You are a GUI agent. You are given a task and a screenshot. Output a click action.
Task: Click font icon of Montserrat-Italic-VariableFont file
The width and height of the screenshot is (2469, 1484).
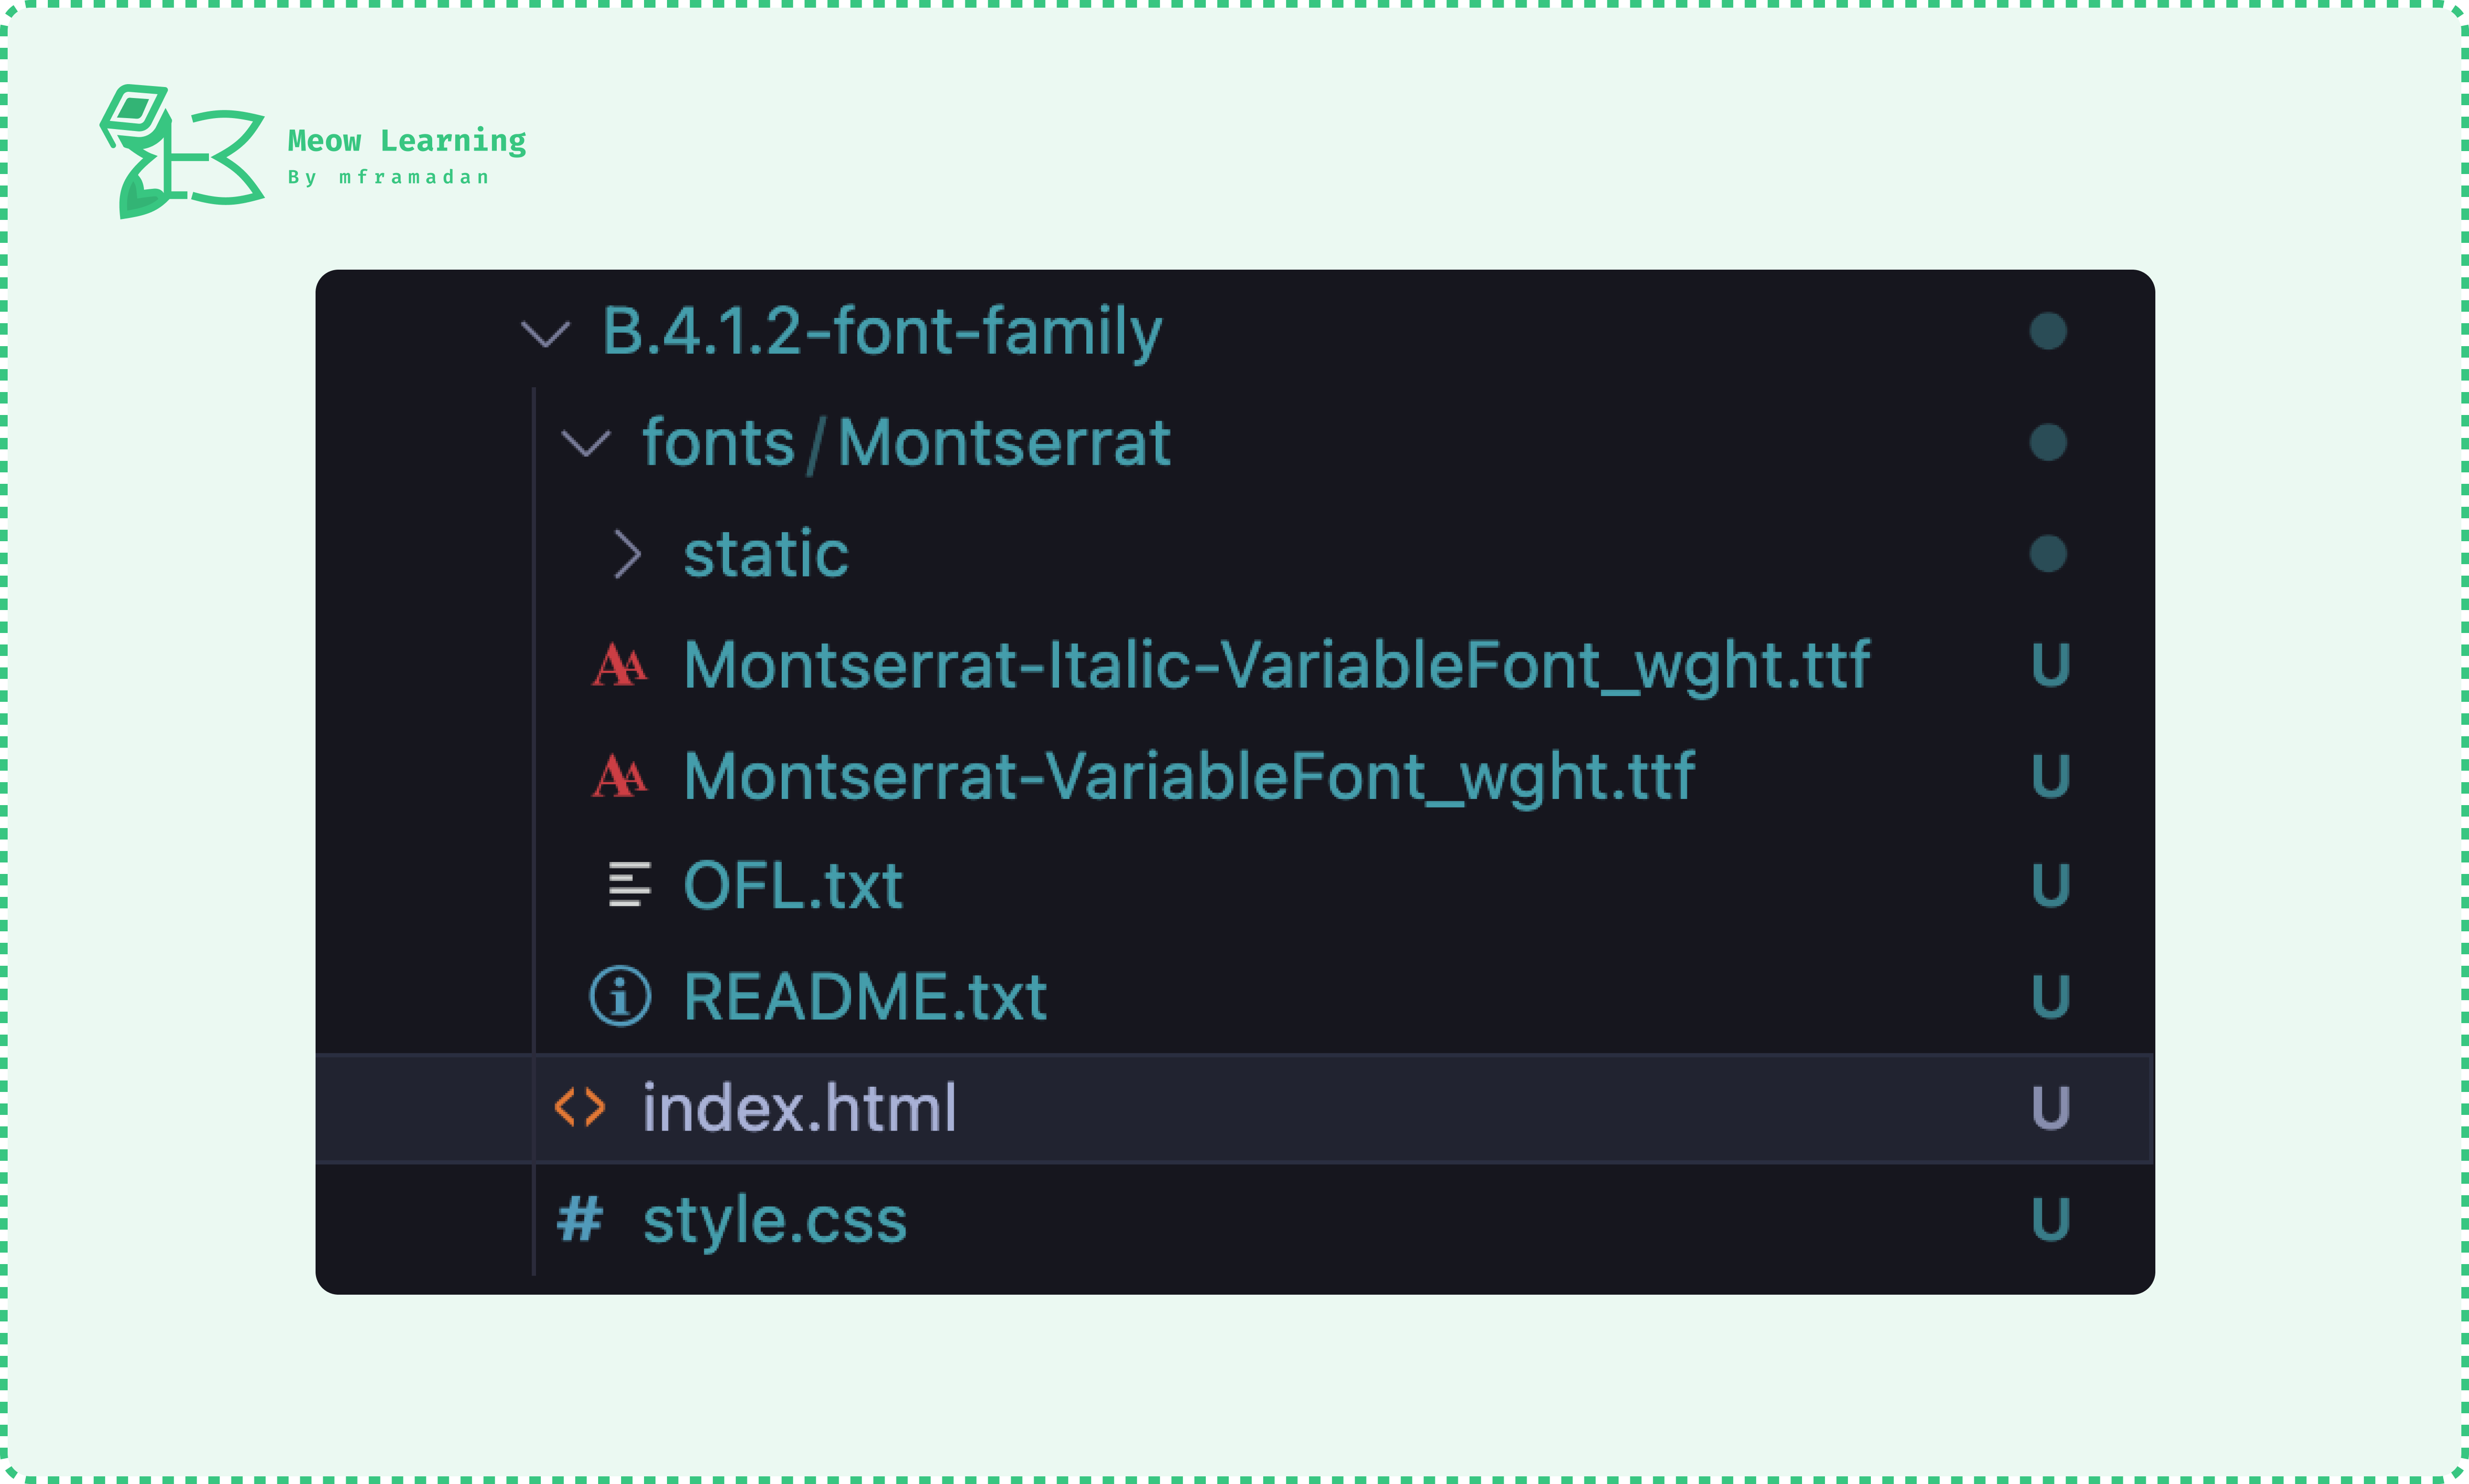coord(620,665)
